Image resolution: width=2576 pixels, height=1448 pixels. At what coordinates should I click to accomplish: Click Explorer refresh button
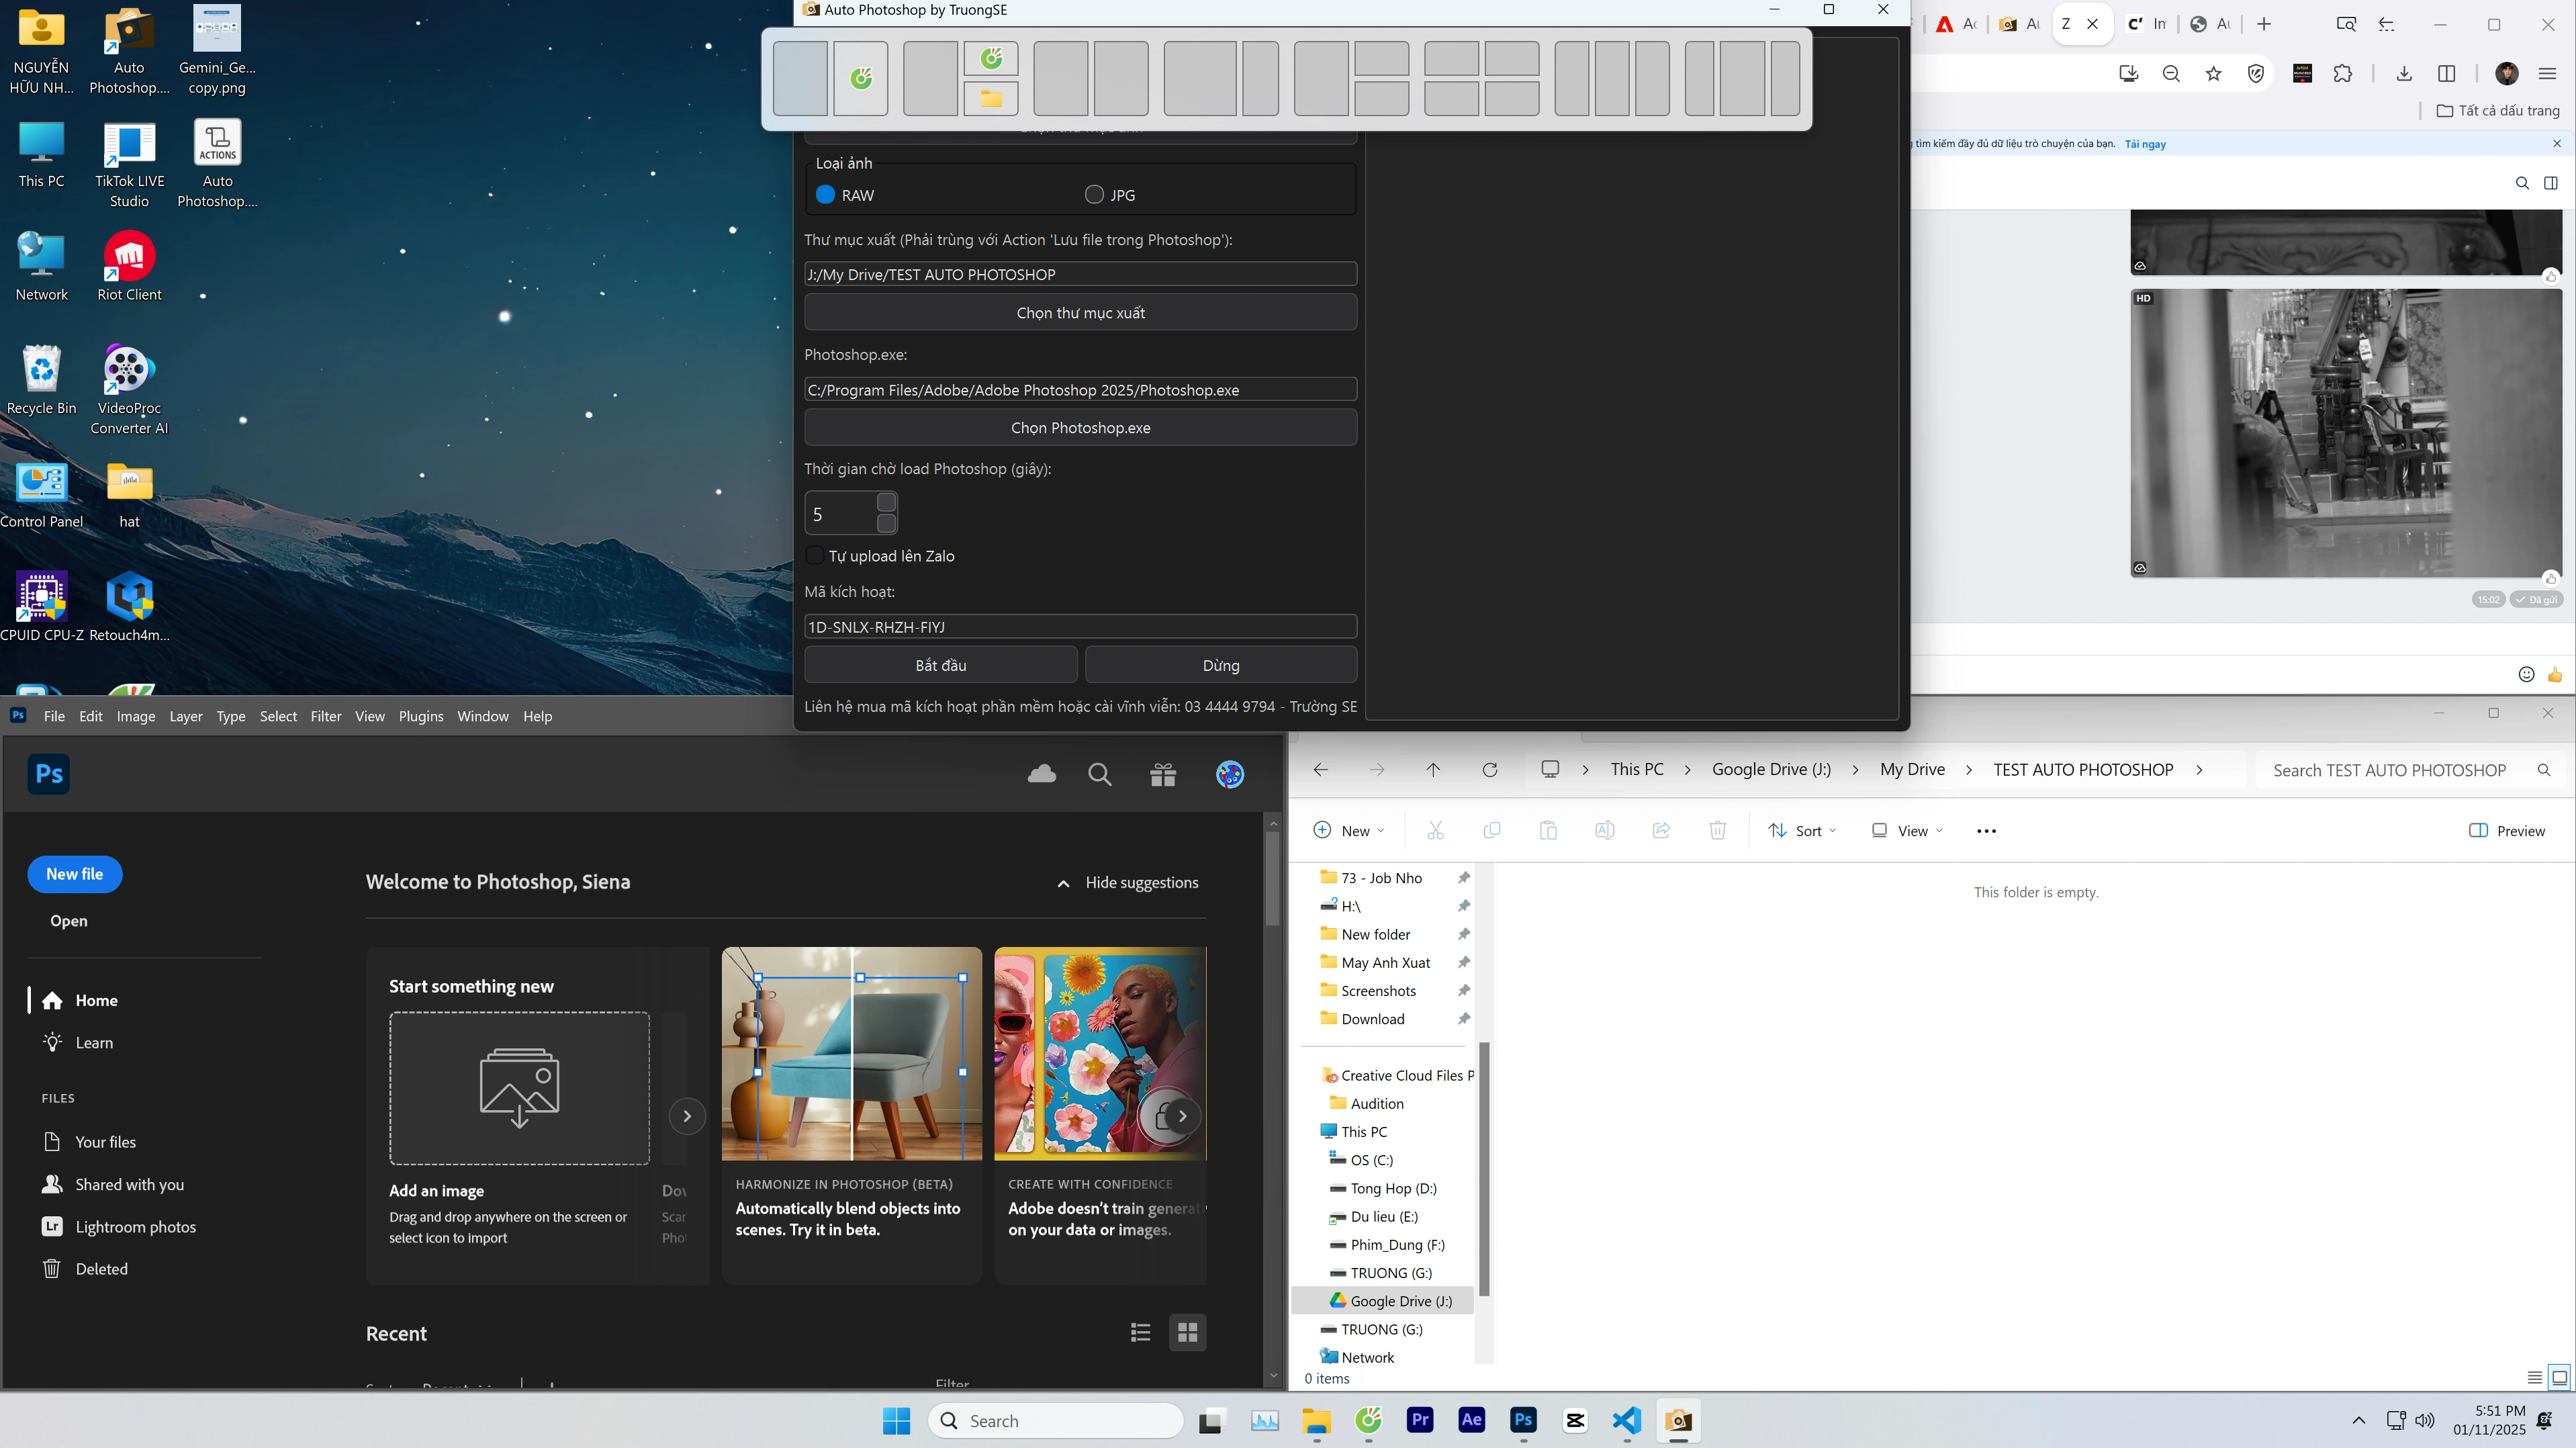pyautogui.click(x=1489, y=769)
